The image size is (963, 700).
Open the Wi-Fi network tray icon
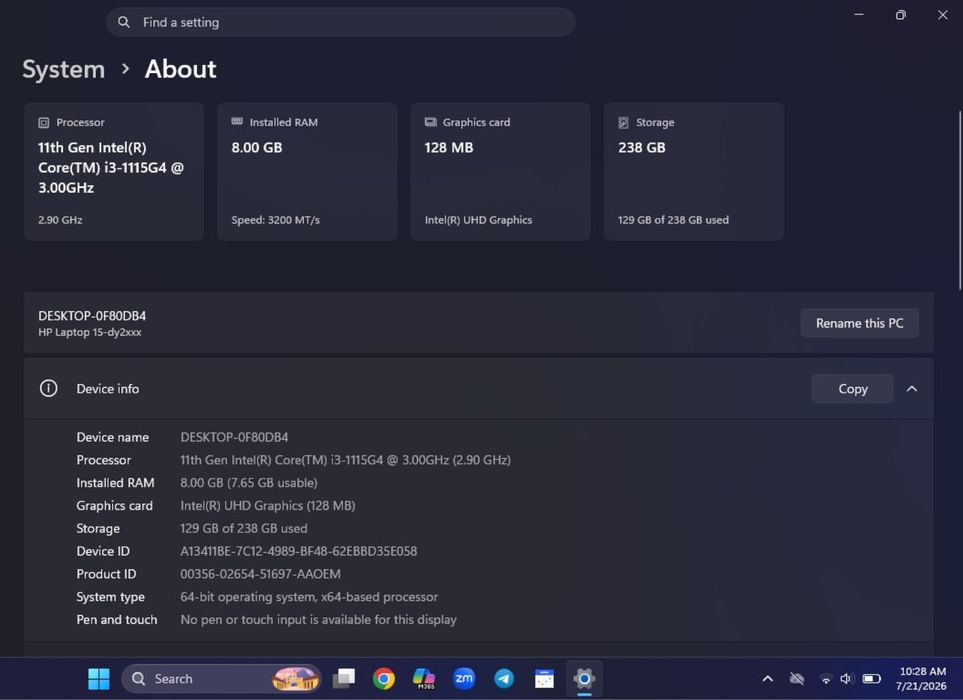tap(825, 679)
